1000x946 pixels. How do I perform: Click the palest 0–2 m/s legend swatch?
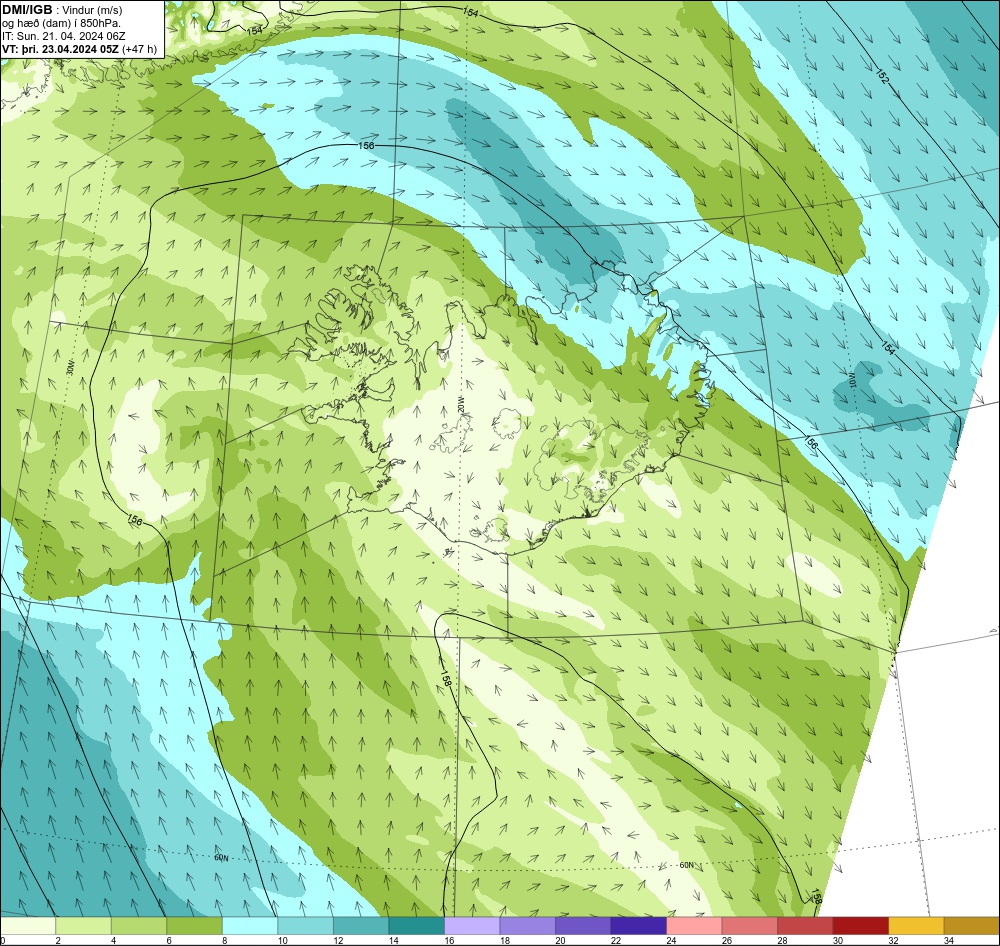click(28, 926)
